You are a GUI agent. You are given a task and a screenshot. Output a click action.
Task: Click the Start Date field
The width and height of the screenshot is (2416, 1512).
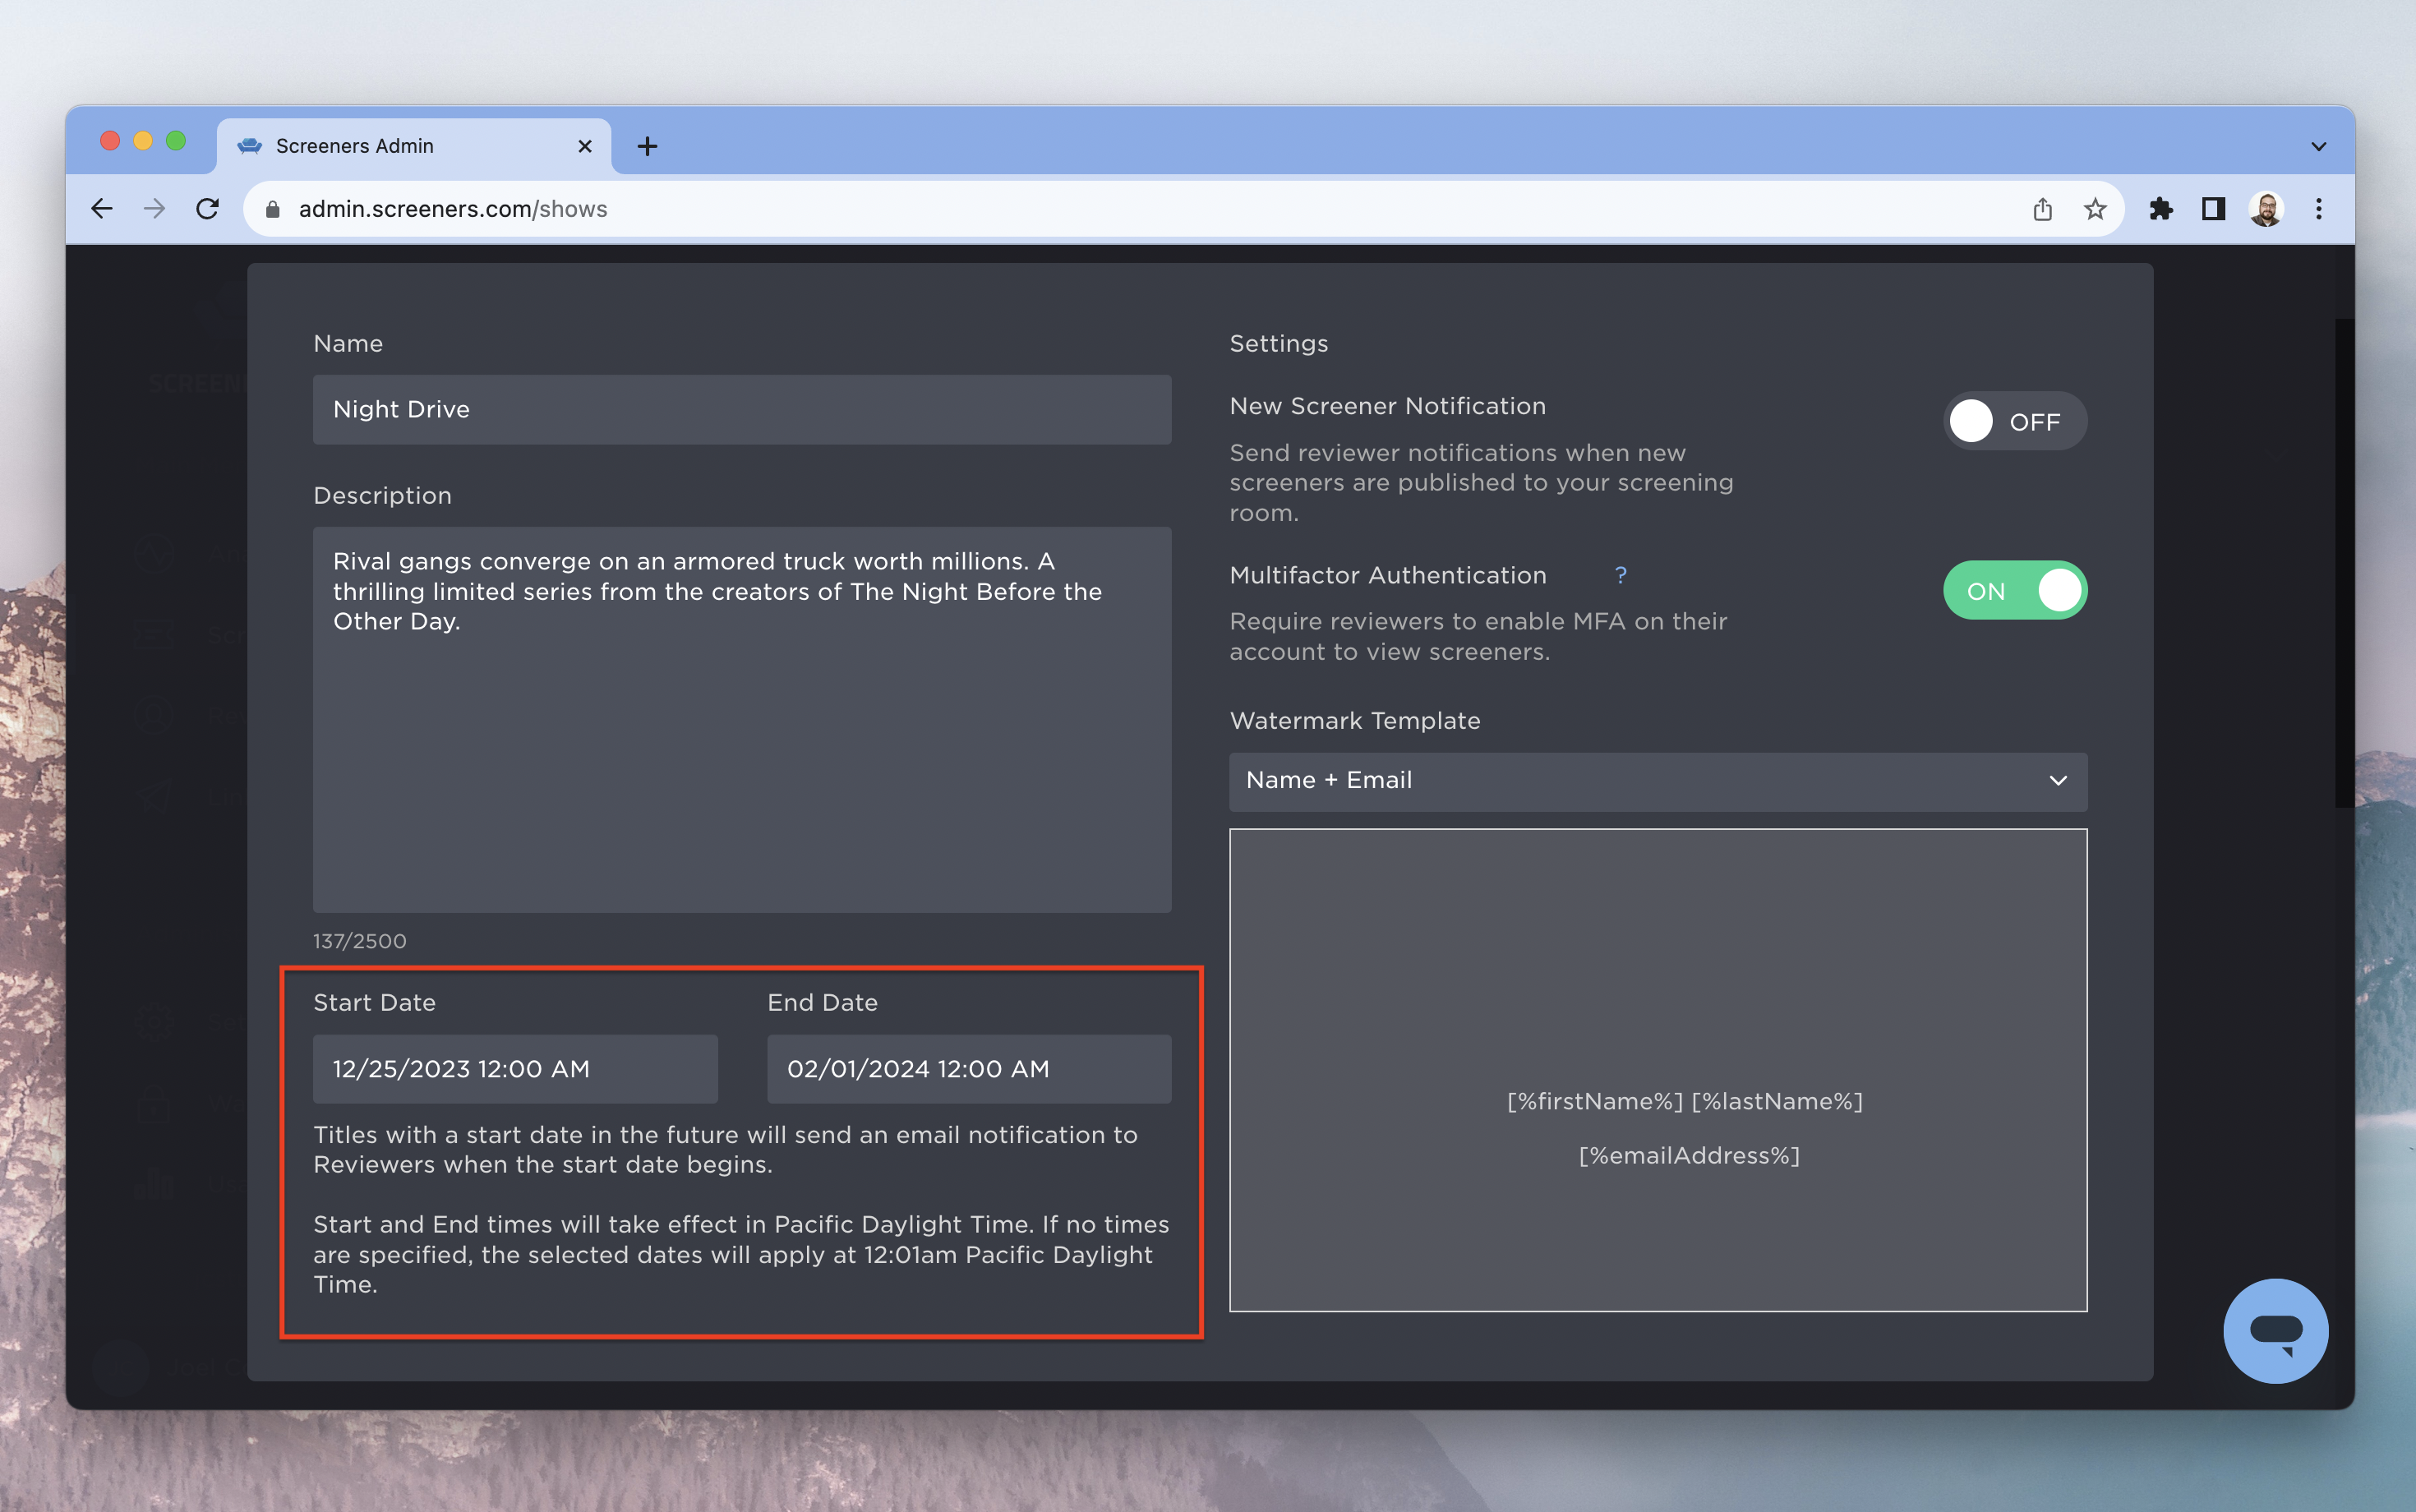point(515,1069)
